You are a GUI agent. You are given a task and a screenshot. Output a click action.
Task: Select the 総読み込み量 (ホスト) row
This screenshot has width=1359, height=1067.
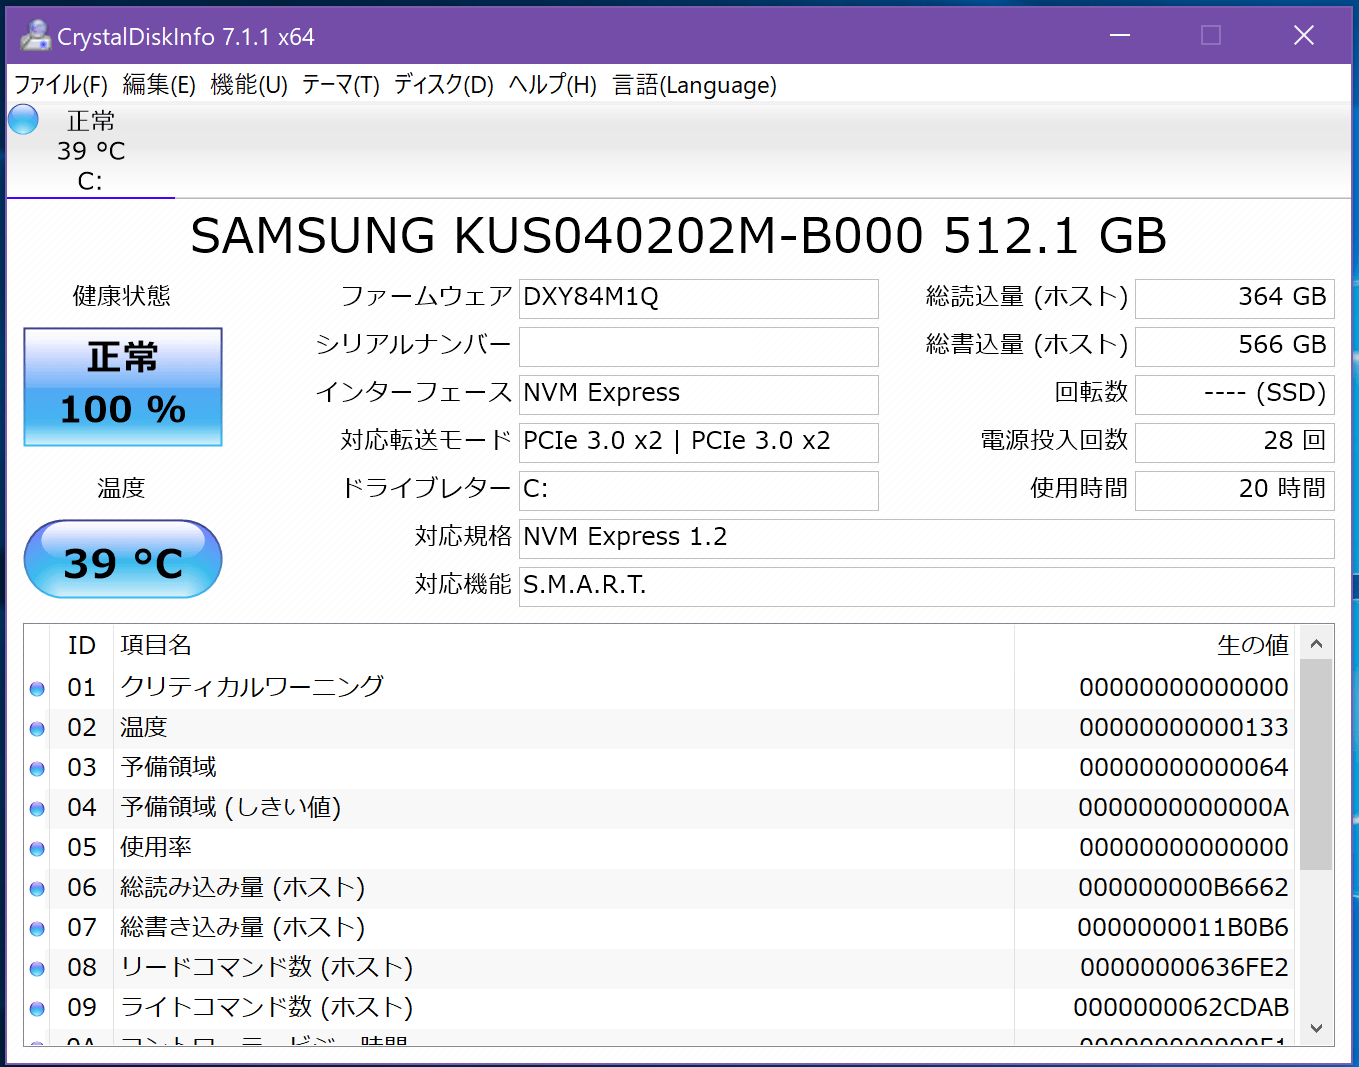[x=660, y=888]
